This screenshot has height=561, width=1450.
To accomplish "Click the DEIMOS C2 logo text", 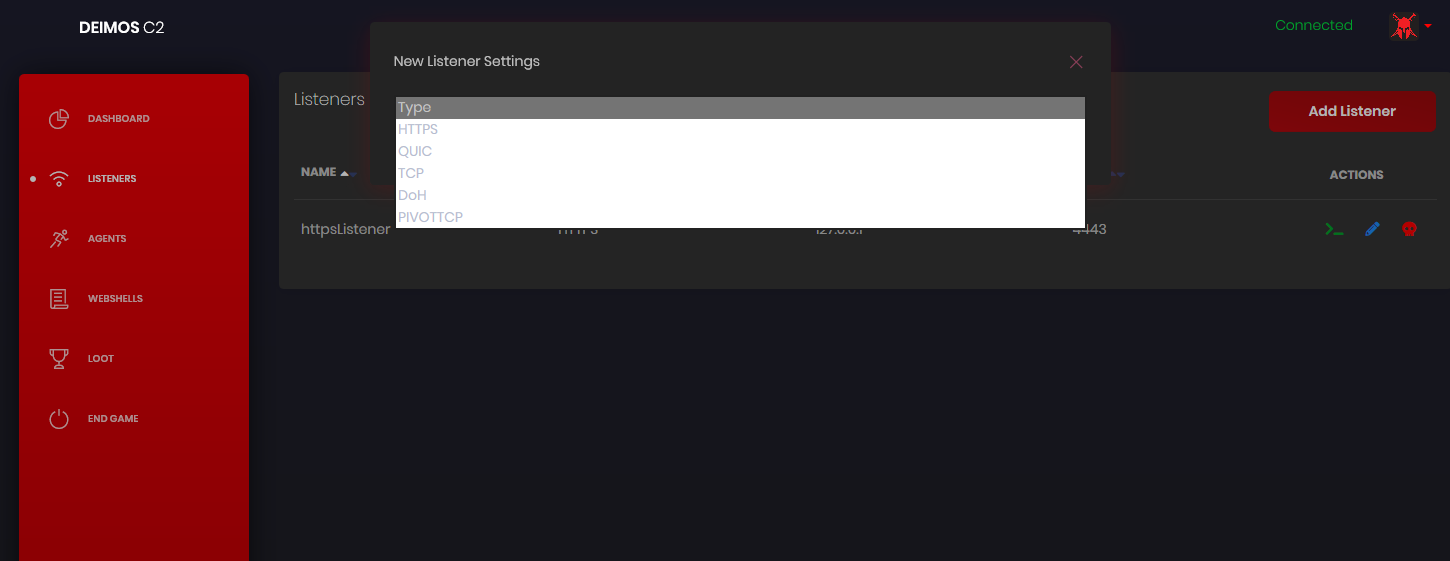I will click(121, 28).
